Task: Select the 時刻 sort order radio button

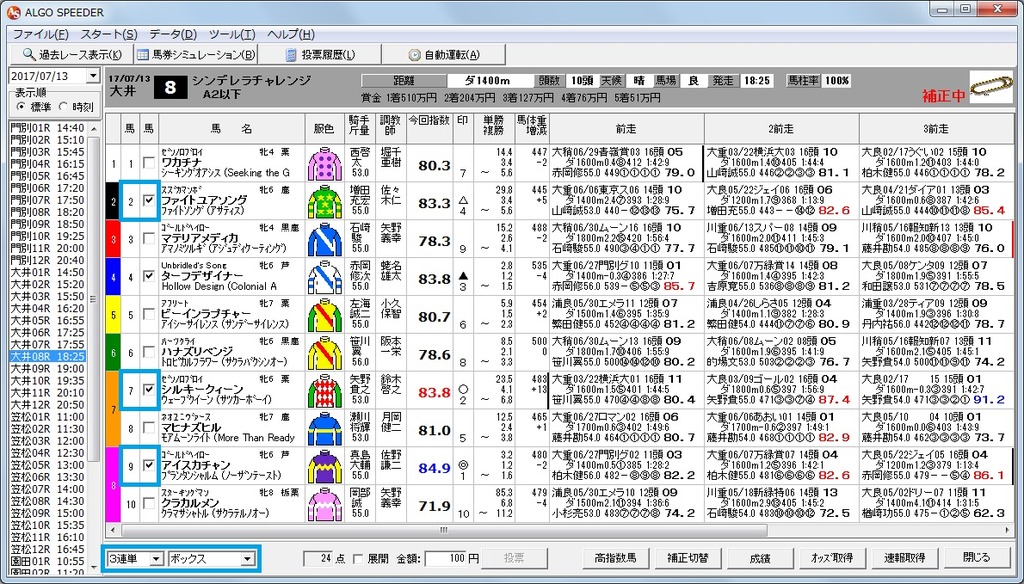Action: (x=63, y=106)
